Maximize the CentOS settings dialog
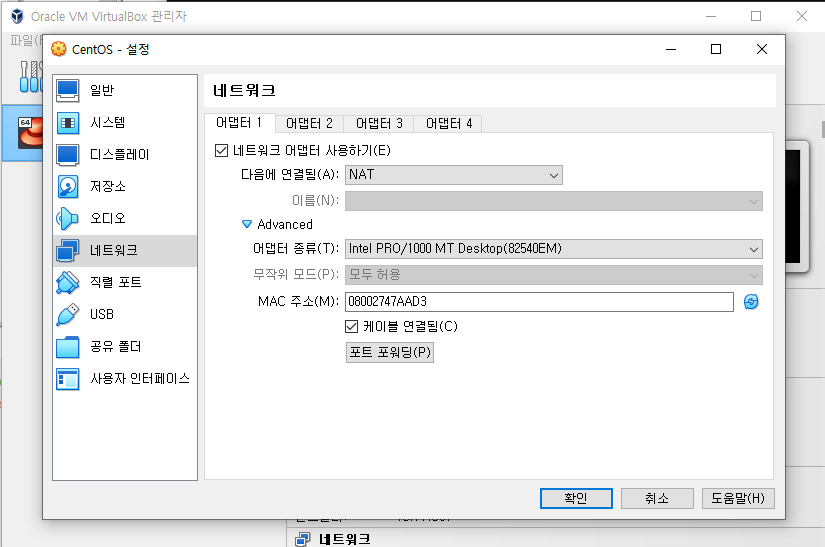 716,49
